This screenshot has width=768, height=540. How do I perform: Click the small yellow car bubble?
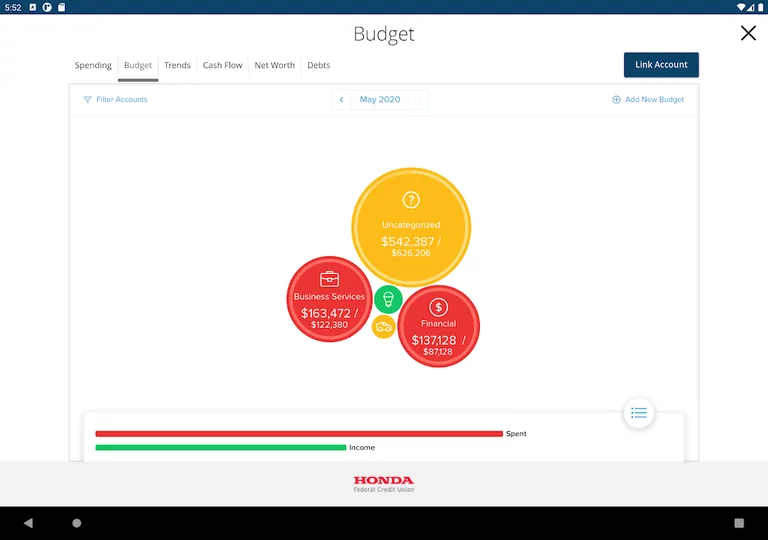pos(384,327)
